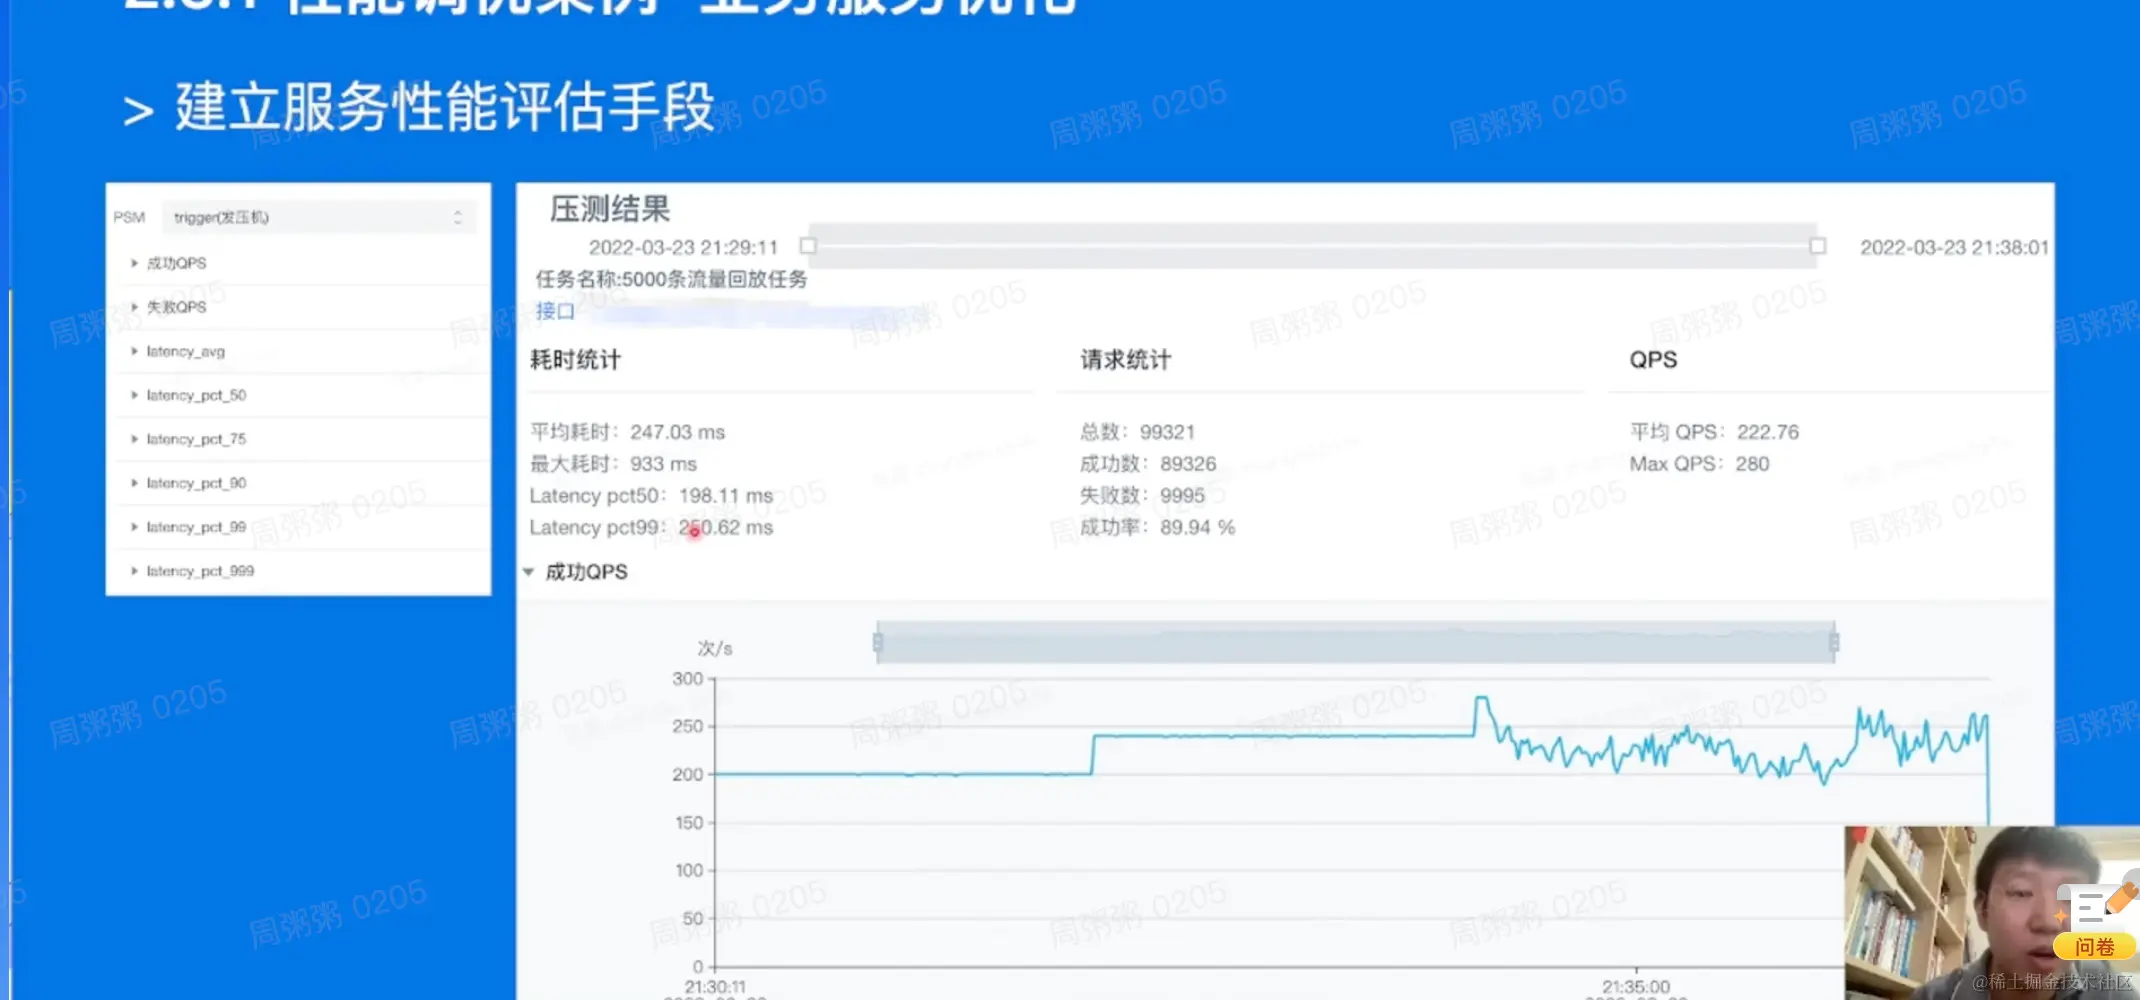Click the 压测结果 heading
2140x1000 pixels.
(x=610, y=209)
